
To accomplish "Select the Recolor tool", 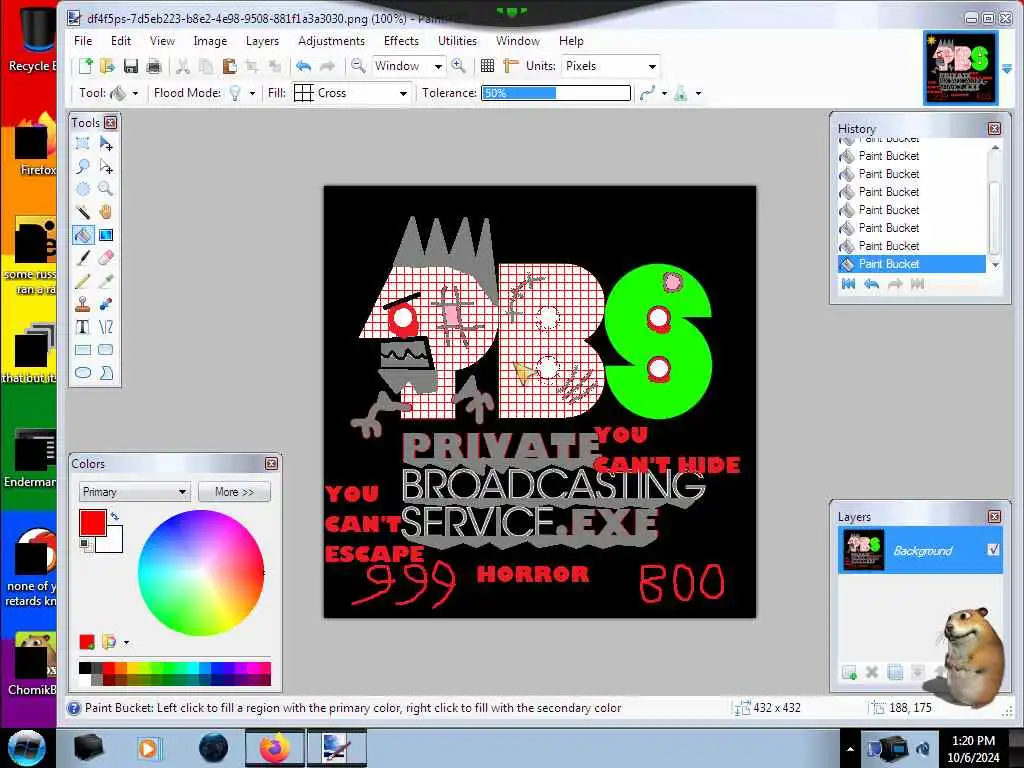I will [x=106, y=304].
